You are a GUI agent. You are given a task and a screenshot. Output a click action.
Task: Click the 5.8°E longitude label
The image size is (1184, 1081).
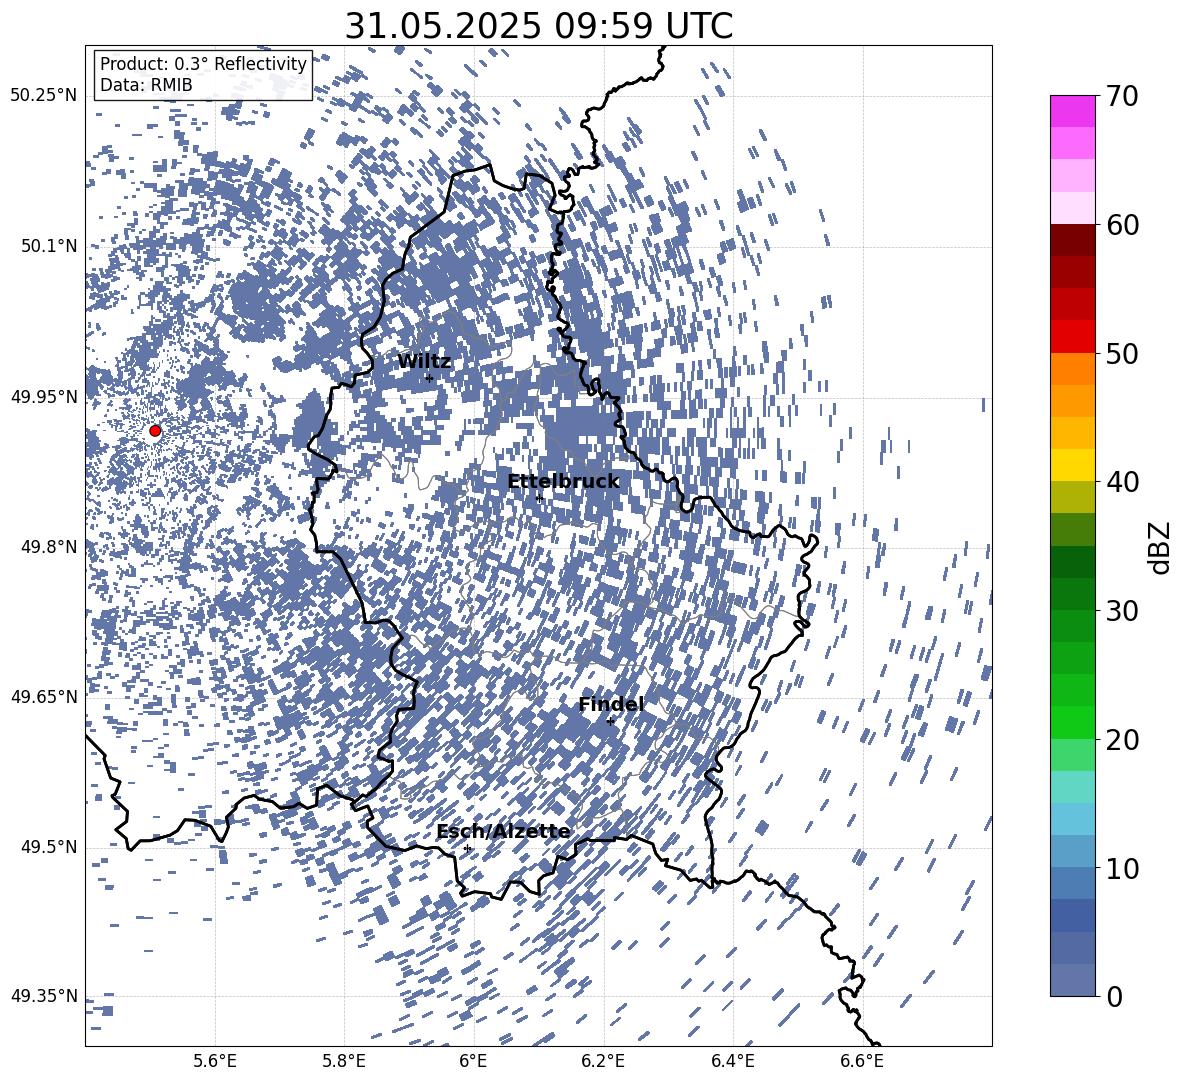[344, 1061]
